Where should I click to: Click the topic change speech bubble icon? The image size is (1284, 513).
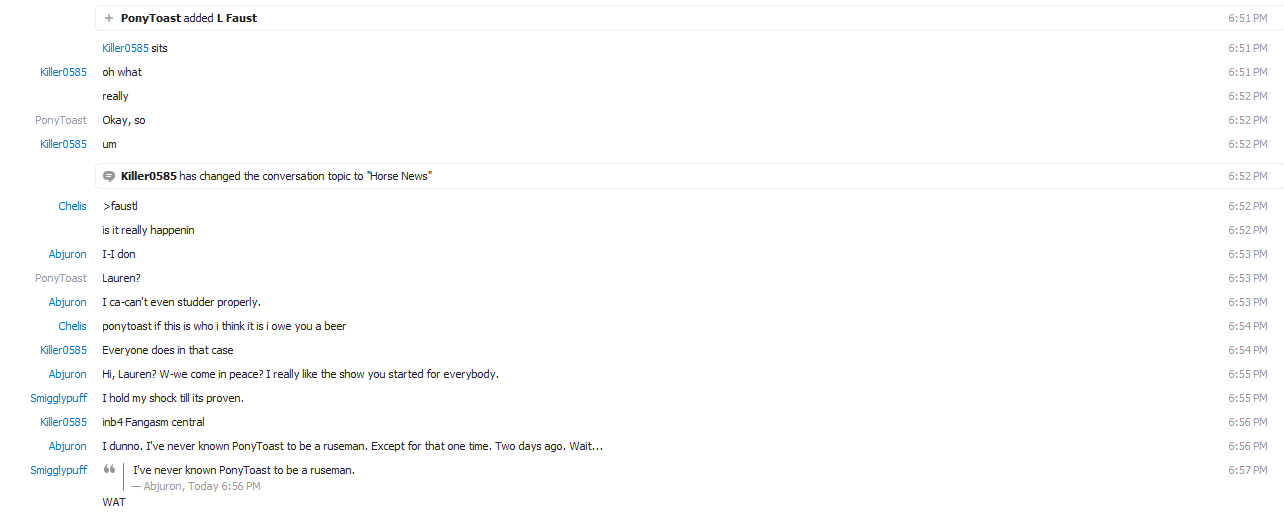[109, 176]
